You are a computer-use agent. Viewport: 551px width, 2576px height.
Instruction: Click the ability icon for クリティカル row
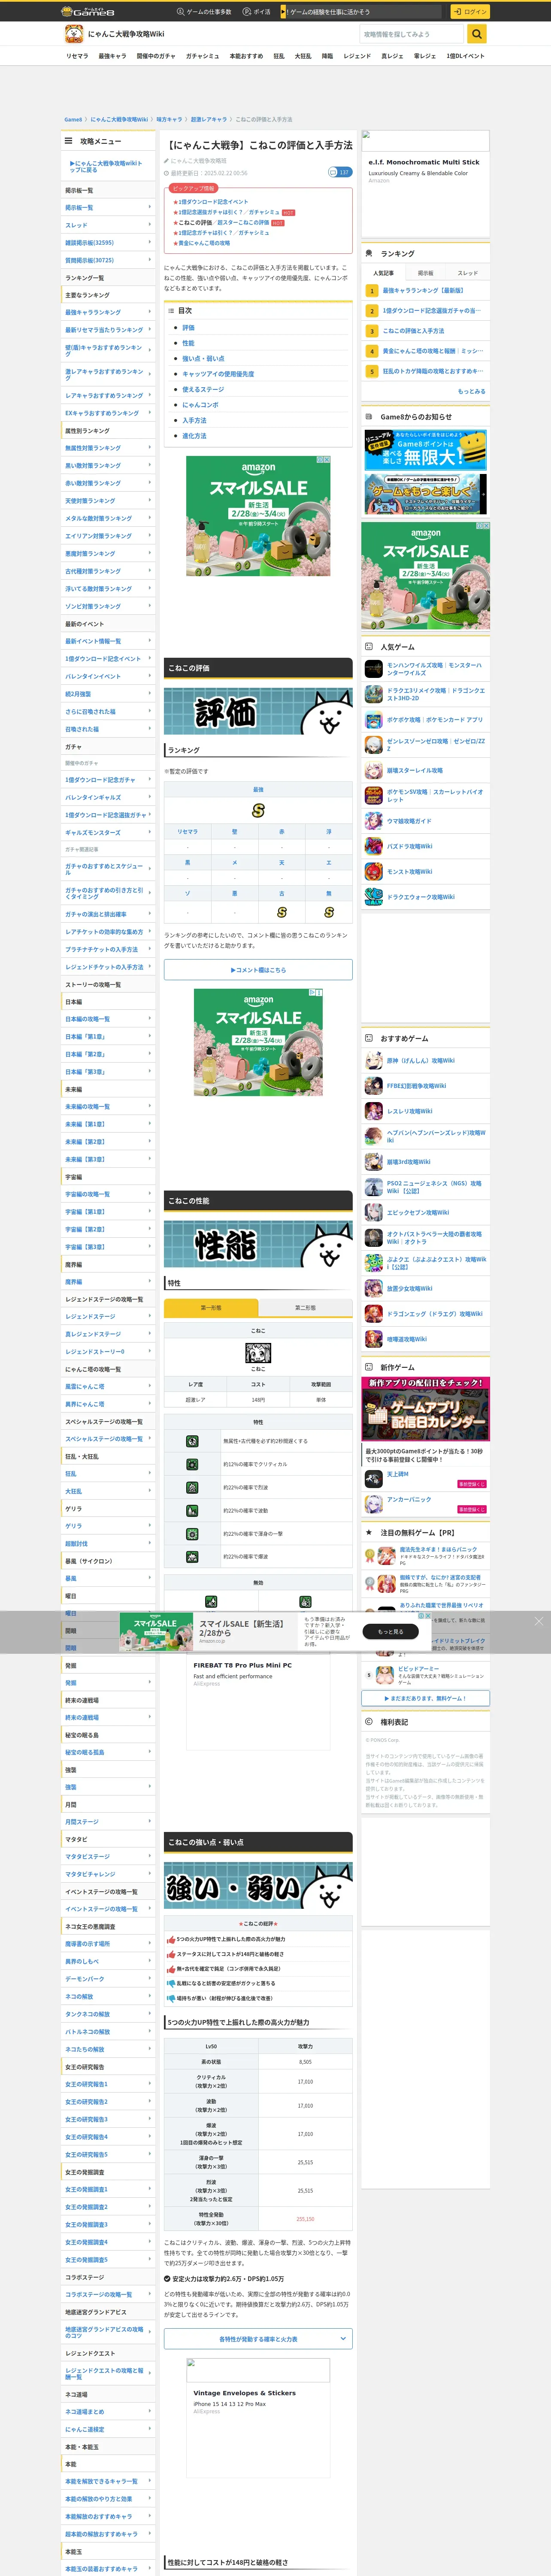[192, 1464]
